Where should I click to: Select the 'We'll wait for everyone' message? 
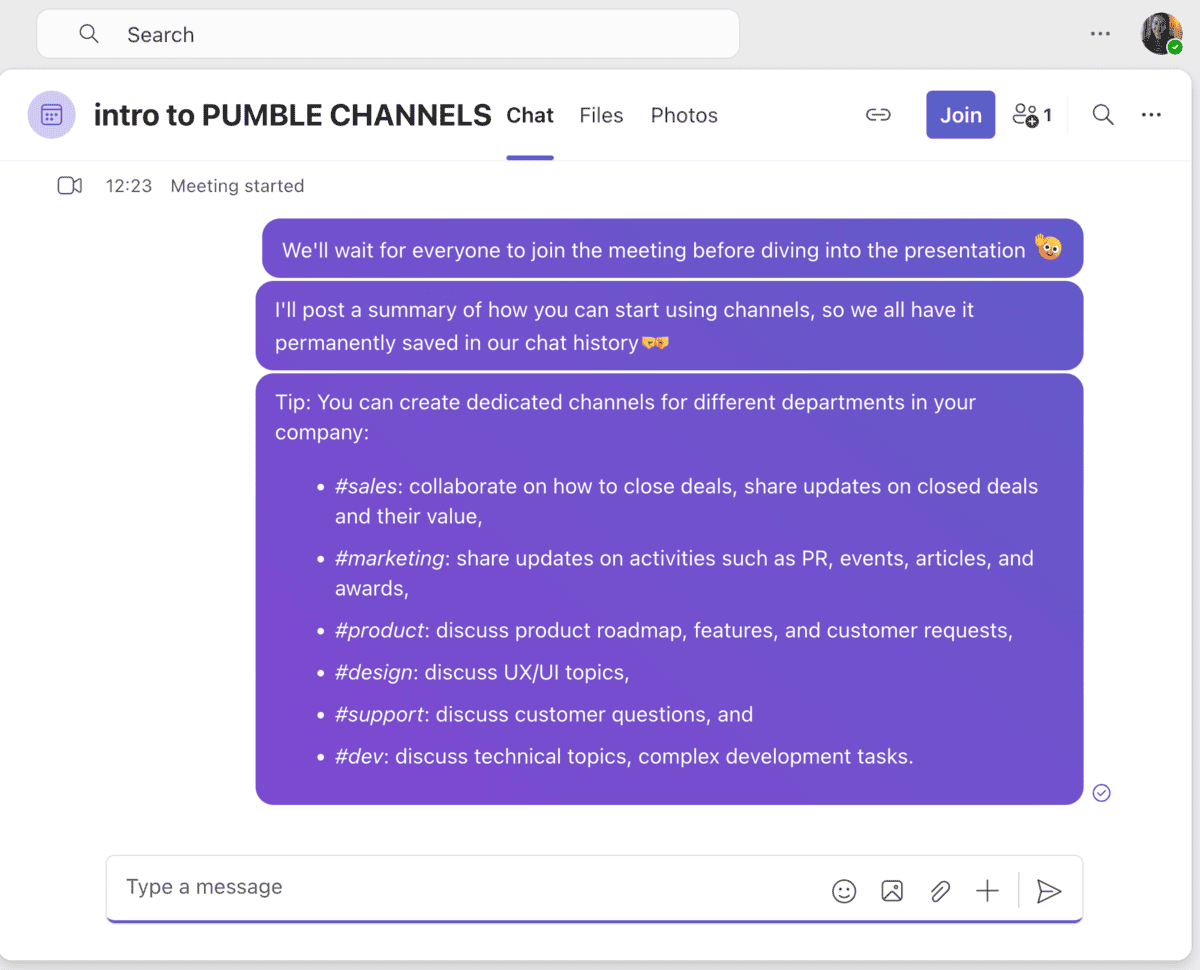point(672,249)
